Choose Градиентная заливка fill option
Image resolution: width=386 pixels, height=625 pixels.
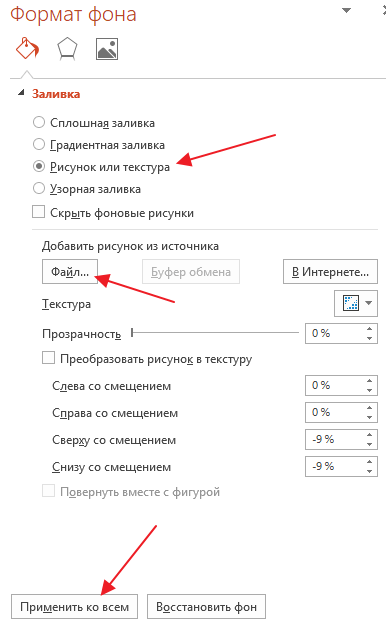(x=39, y=144)
